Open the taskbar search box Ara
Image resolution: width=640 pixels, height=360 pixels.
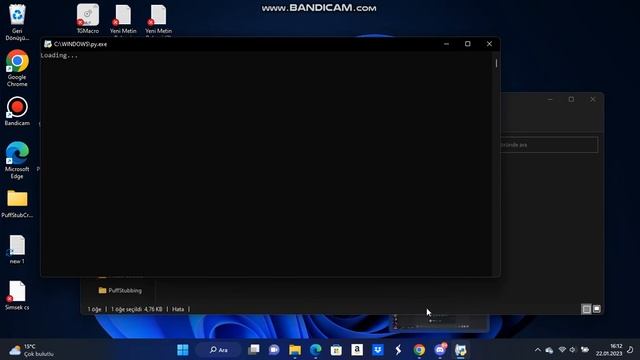[218, 350]
